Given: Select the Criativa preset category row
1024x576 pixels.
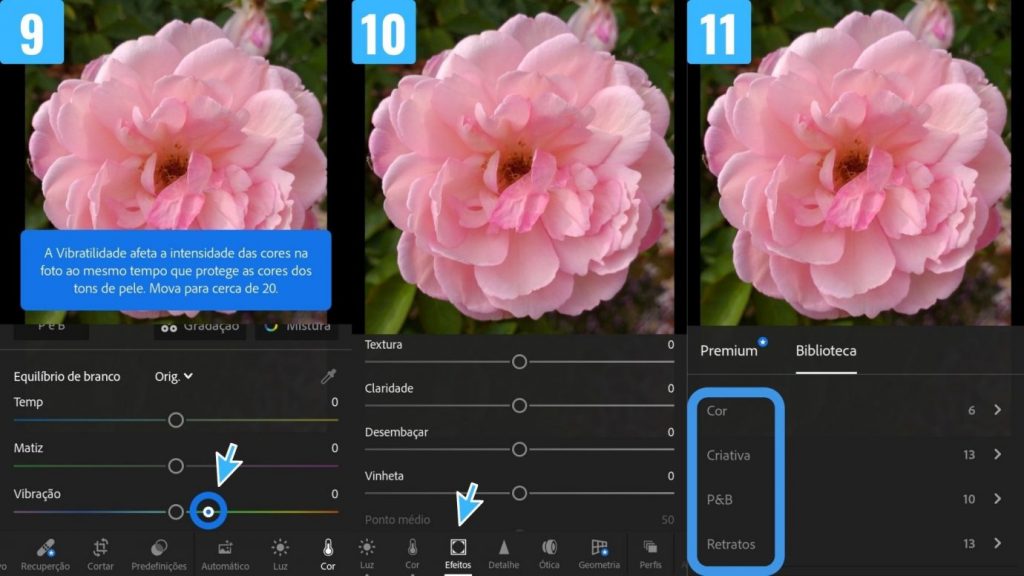Looking at the screenshot, I should (x=856, y=455).
